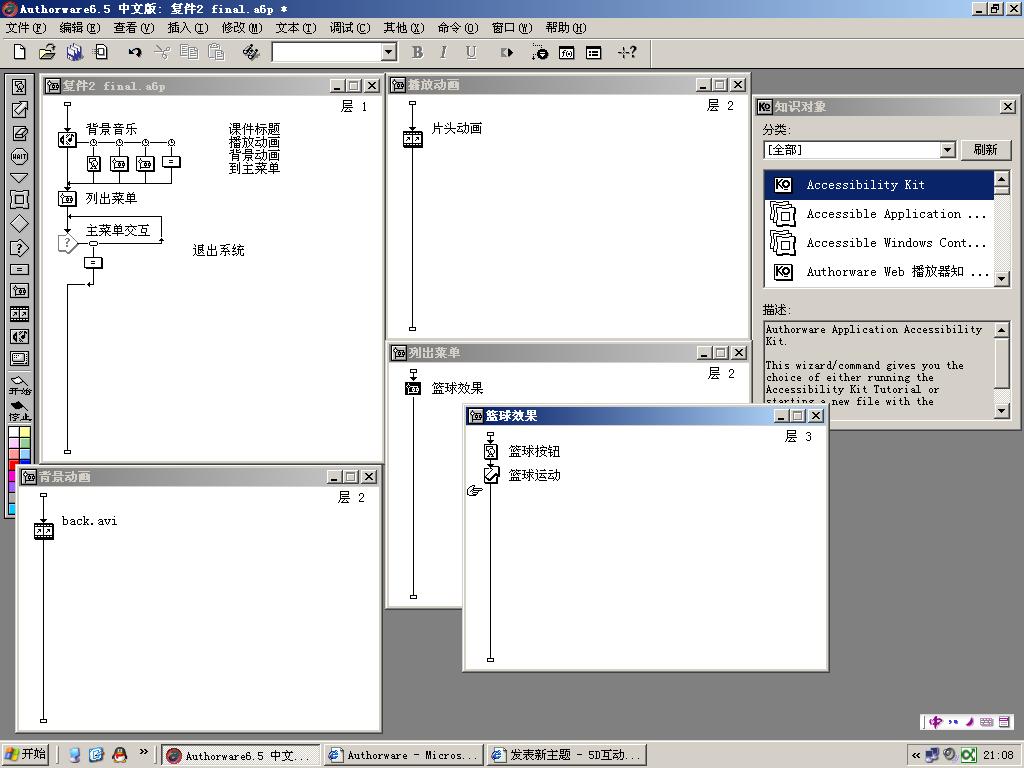Click the Import toolbar icon

point(101,52)
